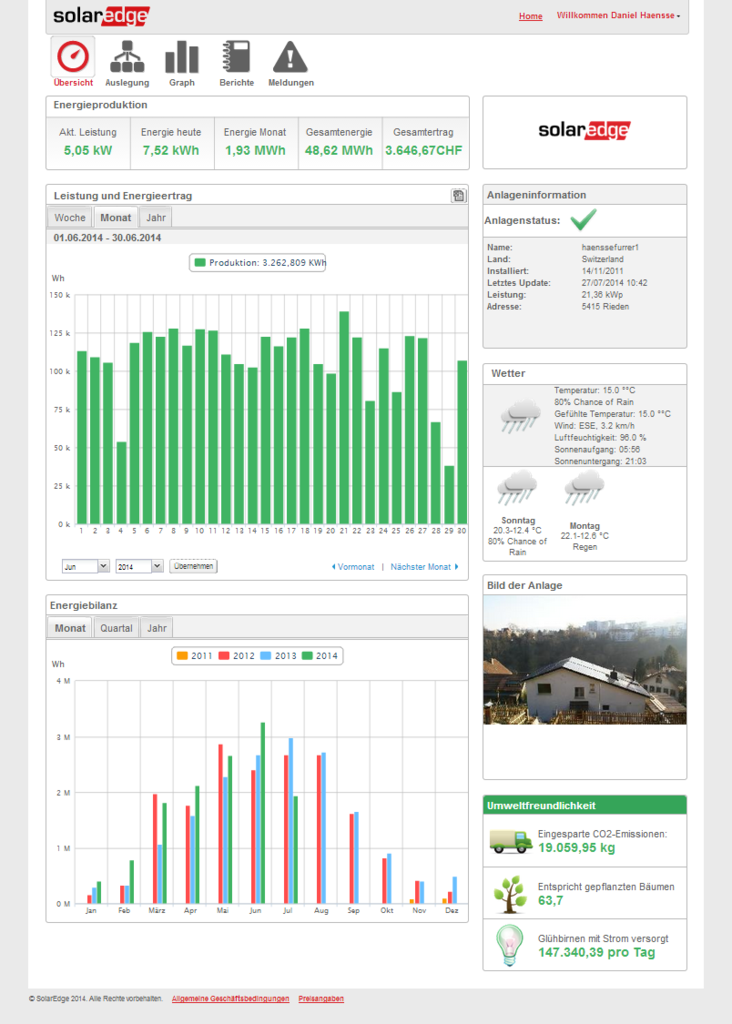
Task: Open the Auslegung layout icon
Action: (127, 58)
